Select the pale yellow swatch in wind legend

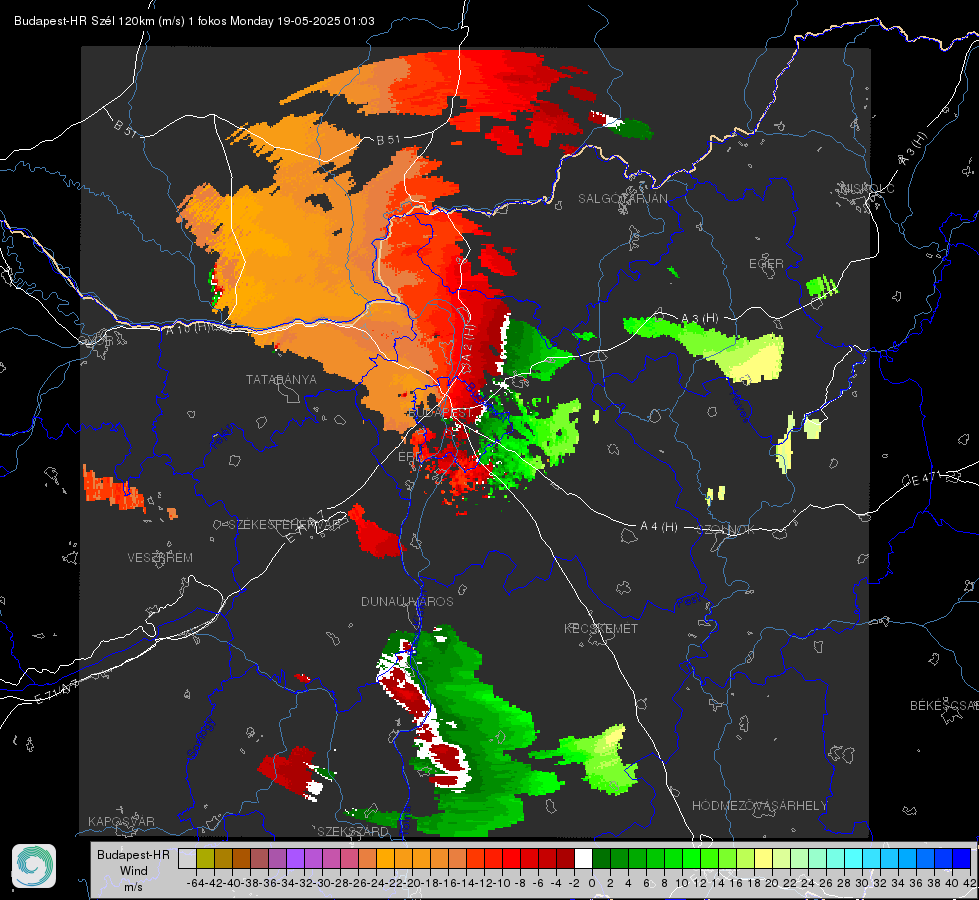(763, 858)
